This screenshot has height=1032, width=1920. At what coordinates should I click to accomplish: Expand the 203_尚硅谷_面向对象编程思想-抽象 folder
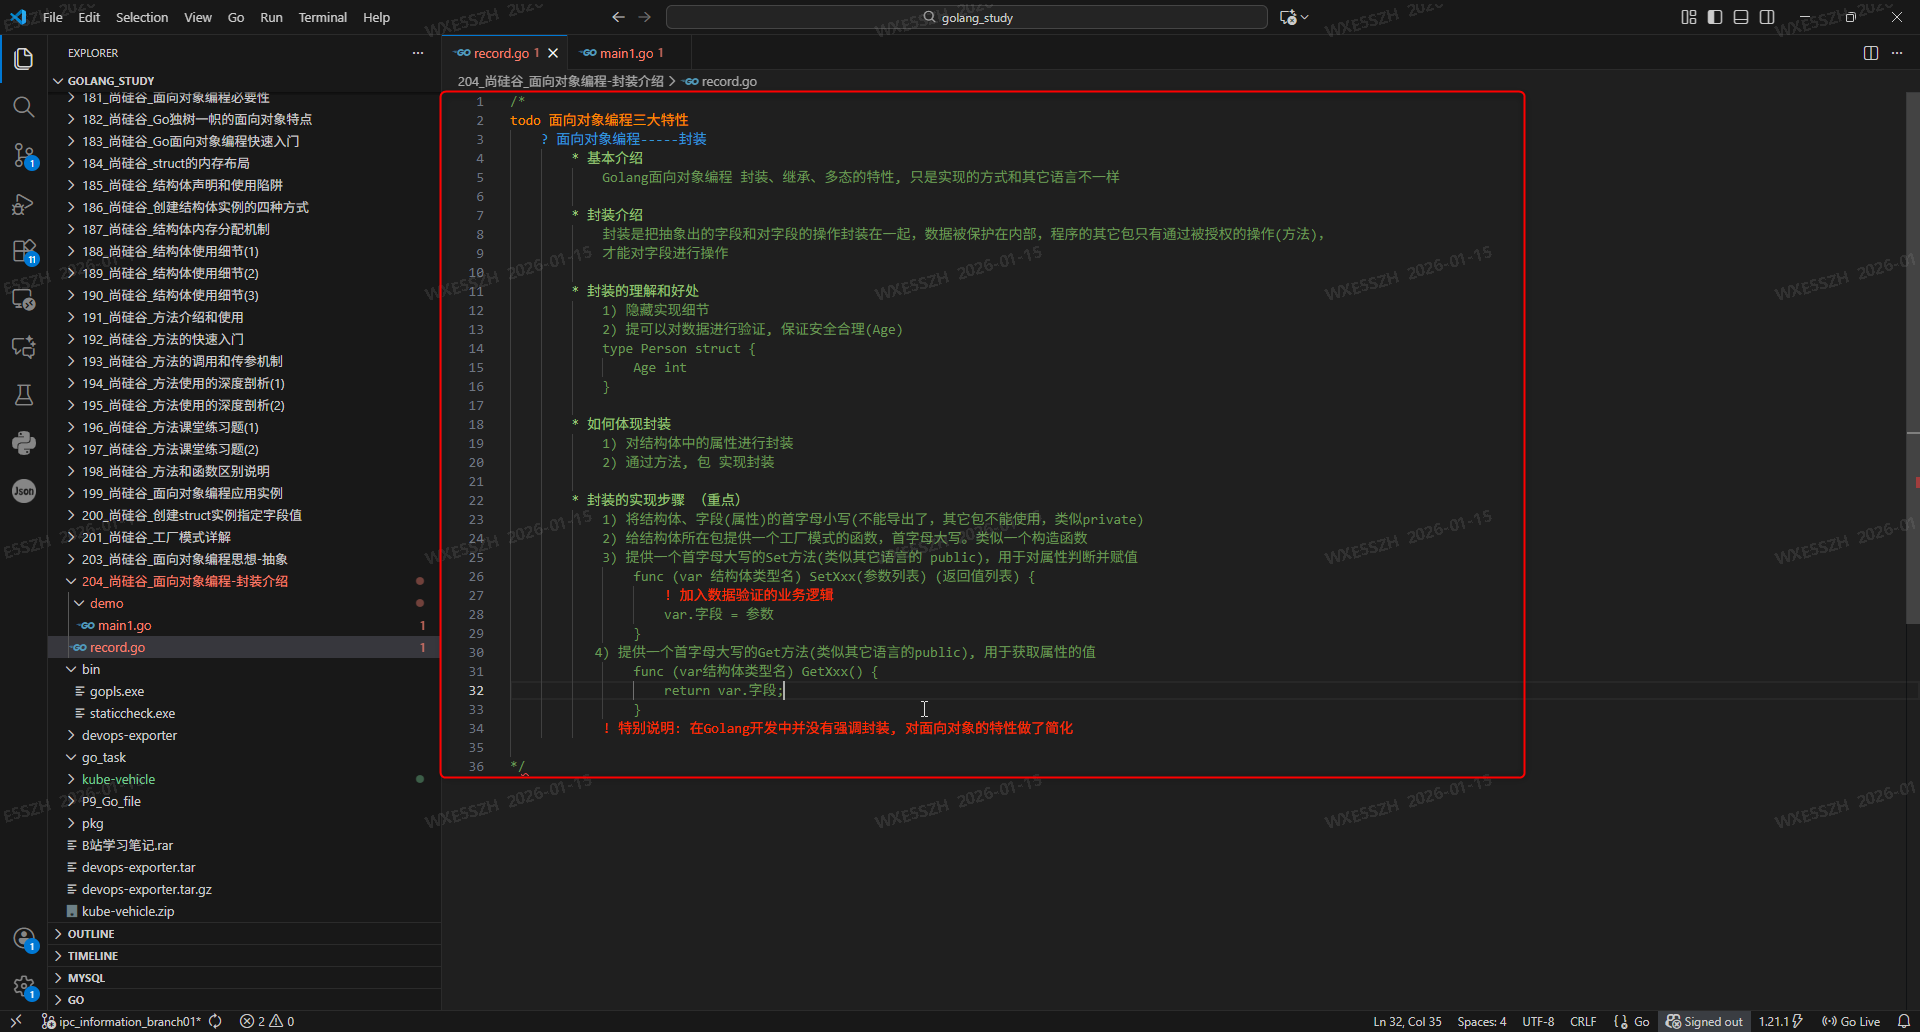[244, 559]
